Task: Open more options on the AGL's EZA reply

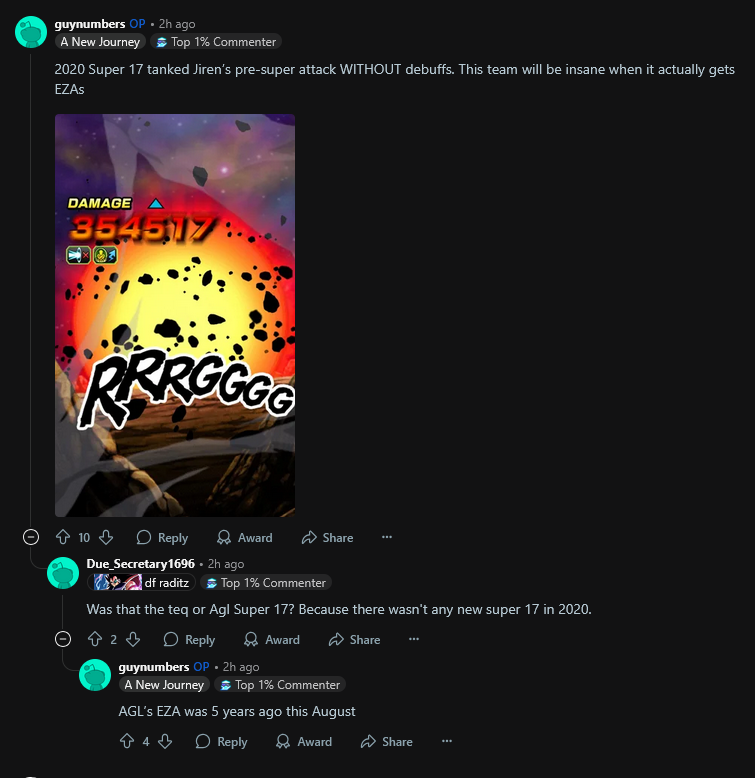Action: 446,741
